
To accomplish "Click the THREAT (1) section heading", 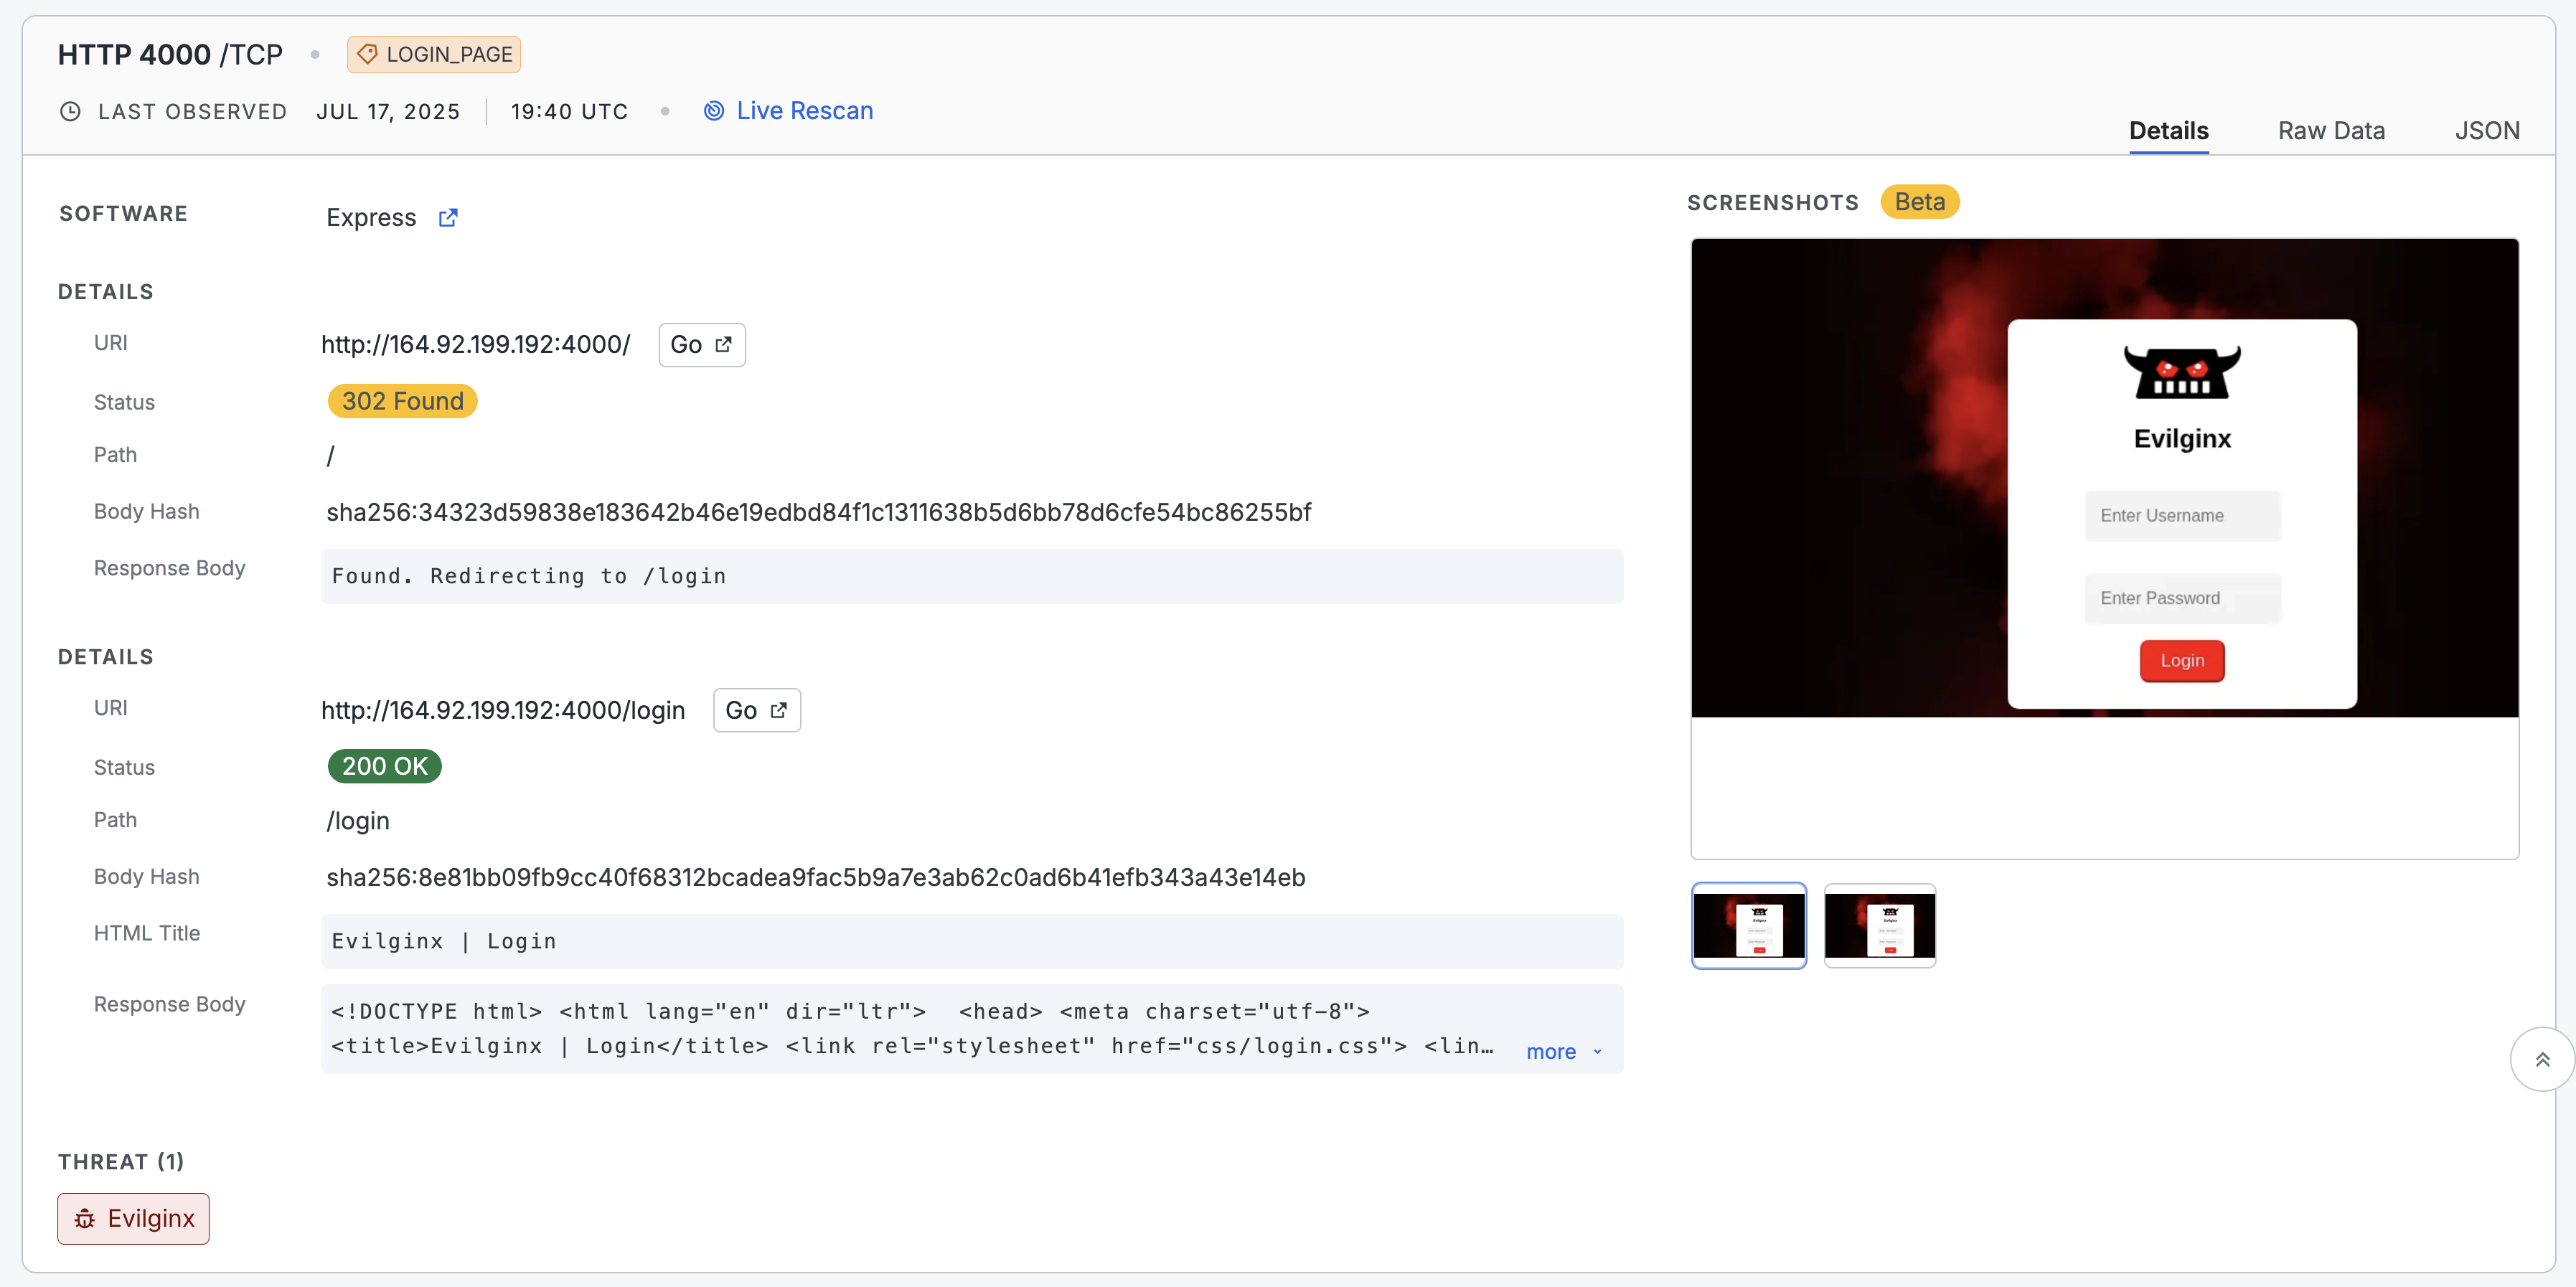I will (121, 1161).
